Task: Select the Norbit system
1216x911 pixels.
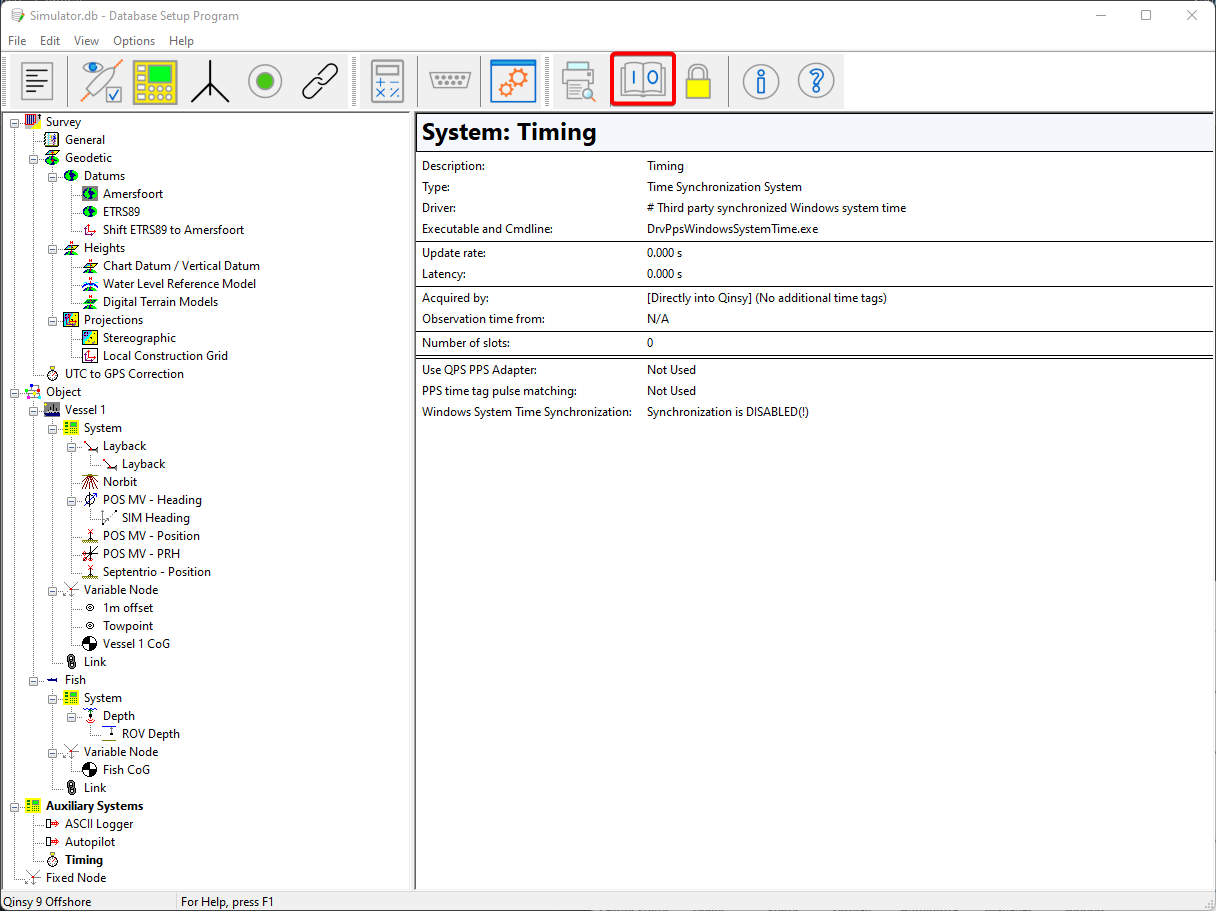Action: (120, 482)
